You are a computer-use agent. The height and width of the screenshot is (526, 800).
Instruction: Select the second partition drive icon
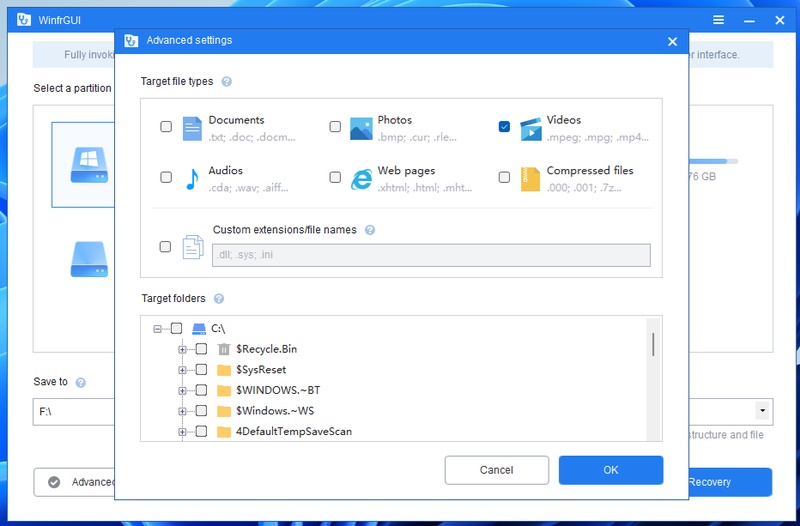click(x=89, y=259)
